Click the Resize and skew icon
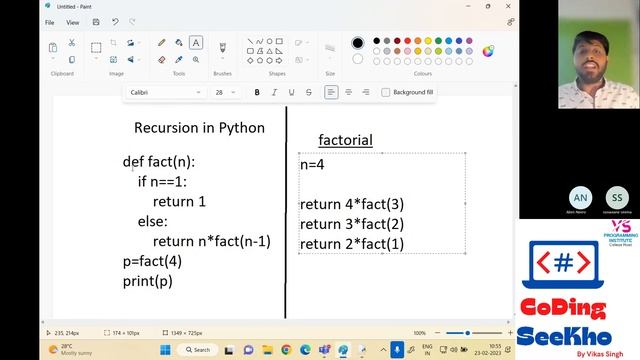 (113, 60)
